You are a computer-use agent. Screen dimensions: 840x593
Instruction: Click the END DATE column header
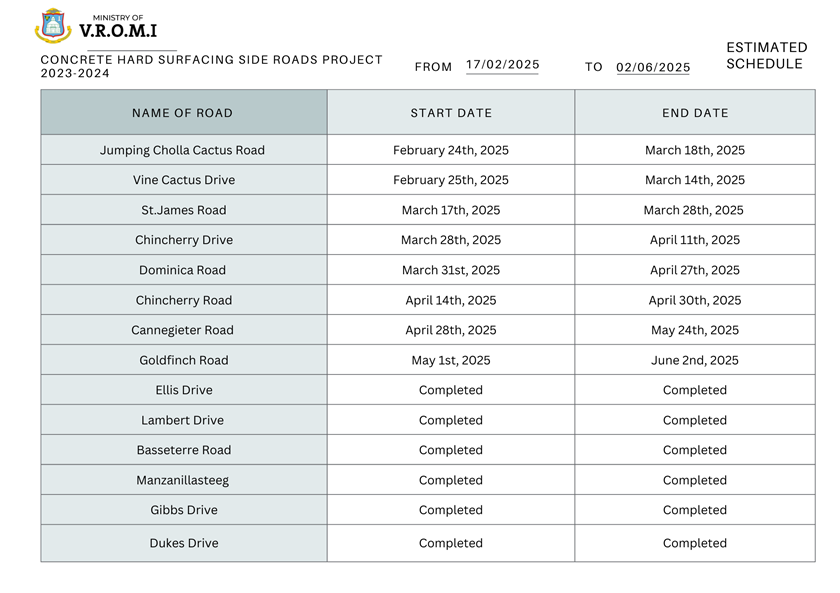[x=695, y=112]
